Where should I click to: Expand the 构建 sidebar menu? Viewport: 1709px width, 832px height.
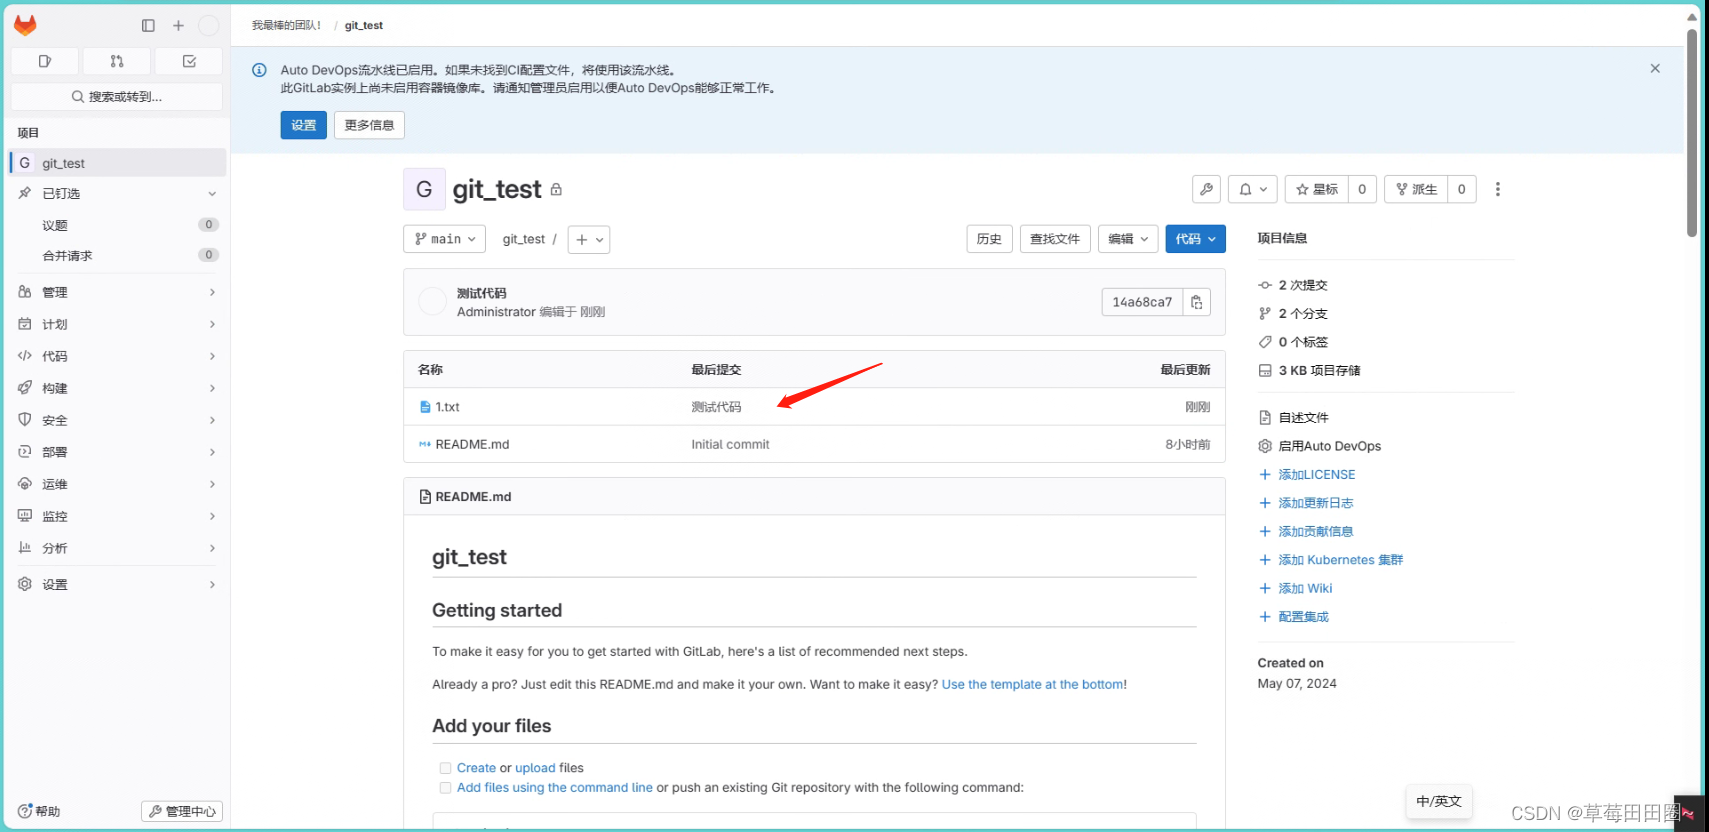pos(117,388)
